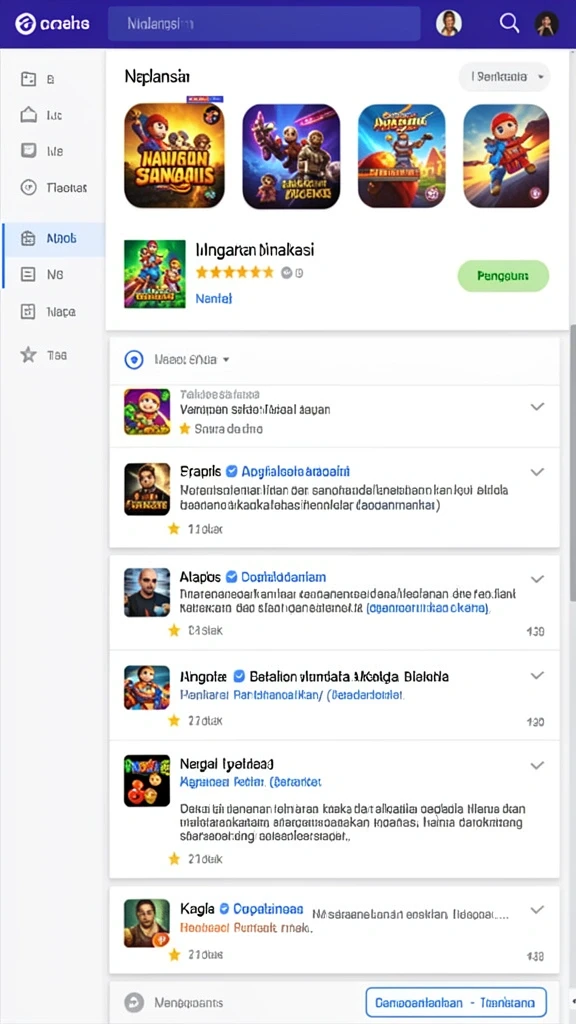The height and width of the screenshot is (1024, 576).
Task: Expand the 'Vemıpen' entry chevron
Action: pyautogui.click(x=537, y=407)
